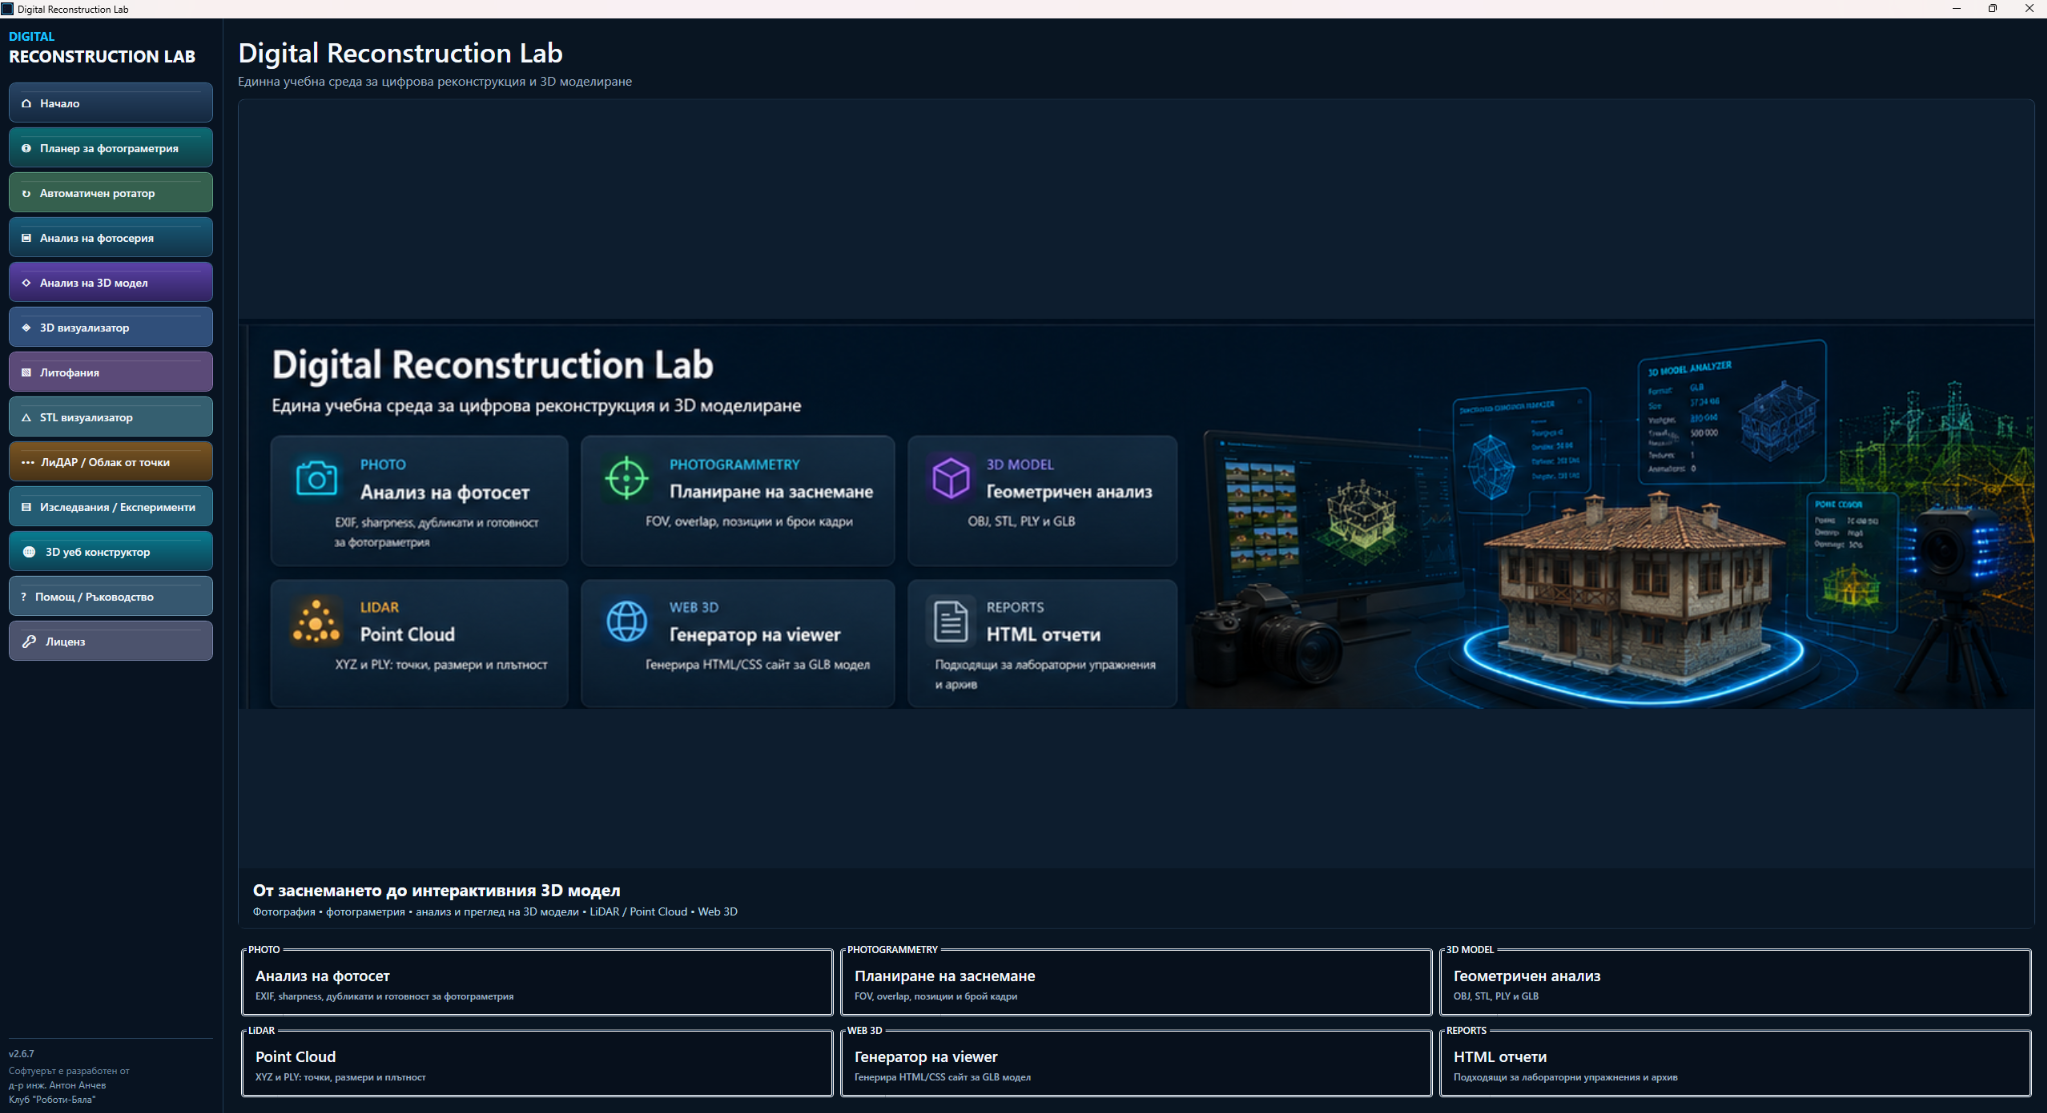2047x1113 pixels.
Task: Click the orange dots icon in the LIDAR card
Action: tap(316, 621)
